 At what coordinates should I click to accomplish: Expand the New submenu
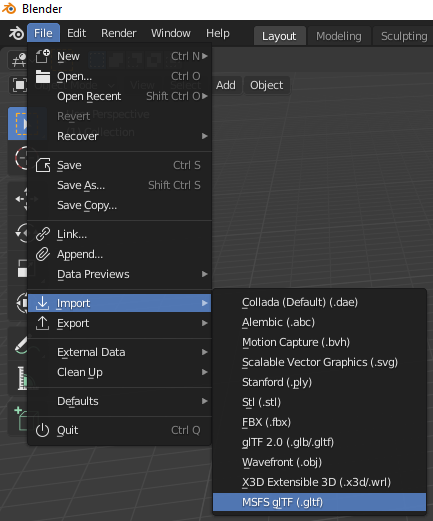click(x=120, y=56)
